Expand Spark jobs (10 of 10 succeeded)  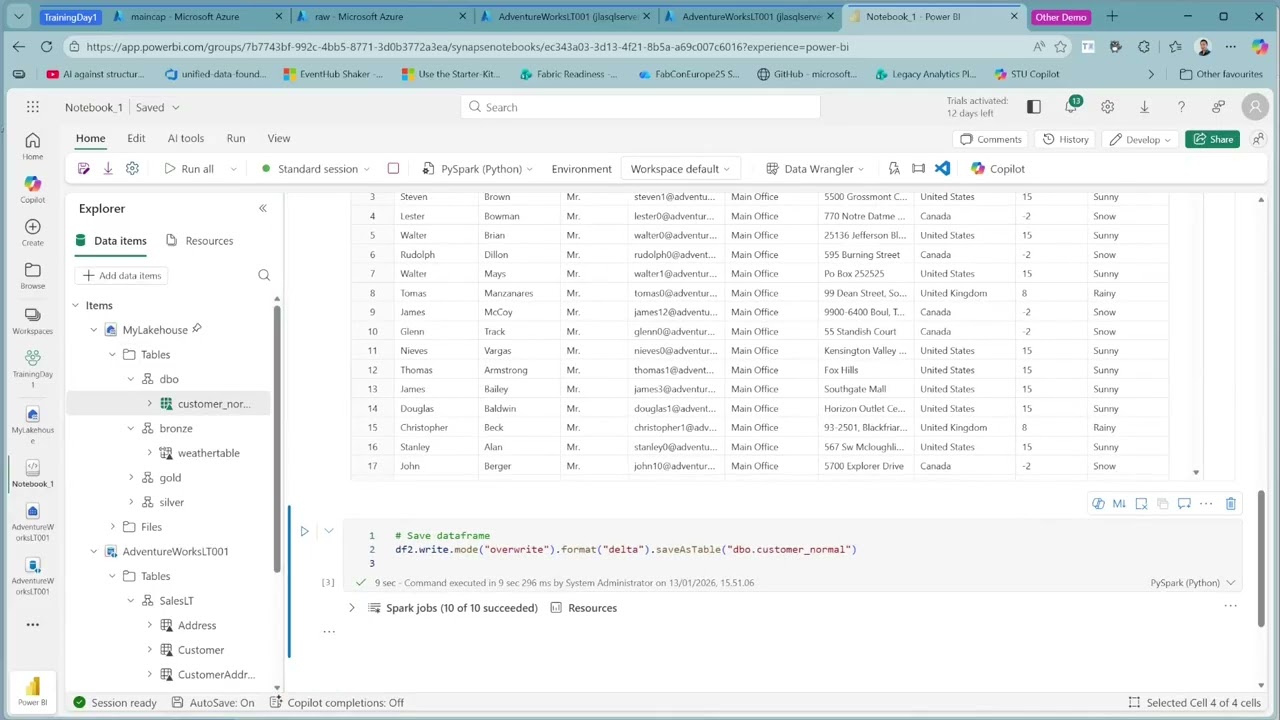(x=351, y=608)
